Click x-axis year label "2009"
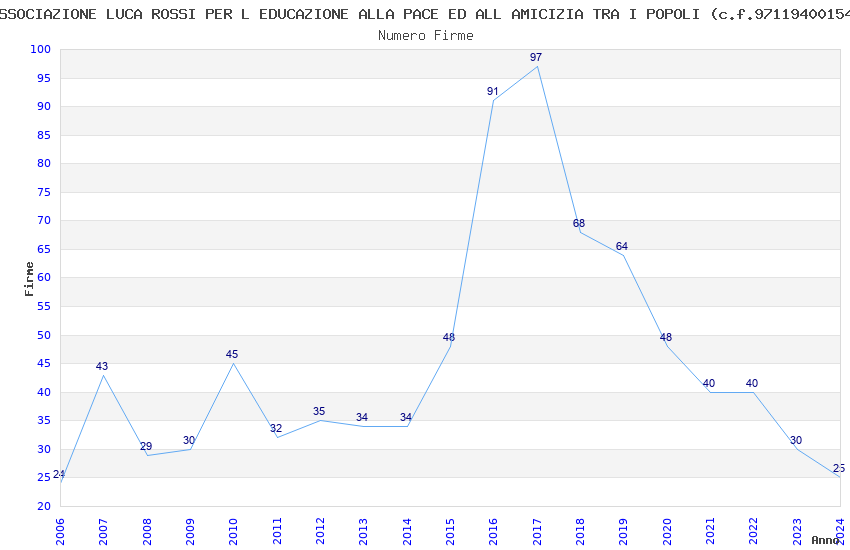The height and width of the screenshot is (550, 850). 190,532
